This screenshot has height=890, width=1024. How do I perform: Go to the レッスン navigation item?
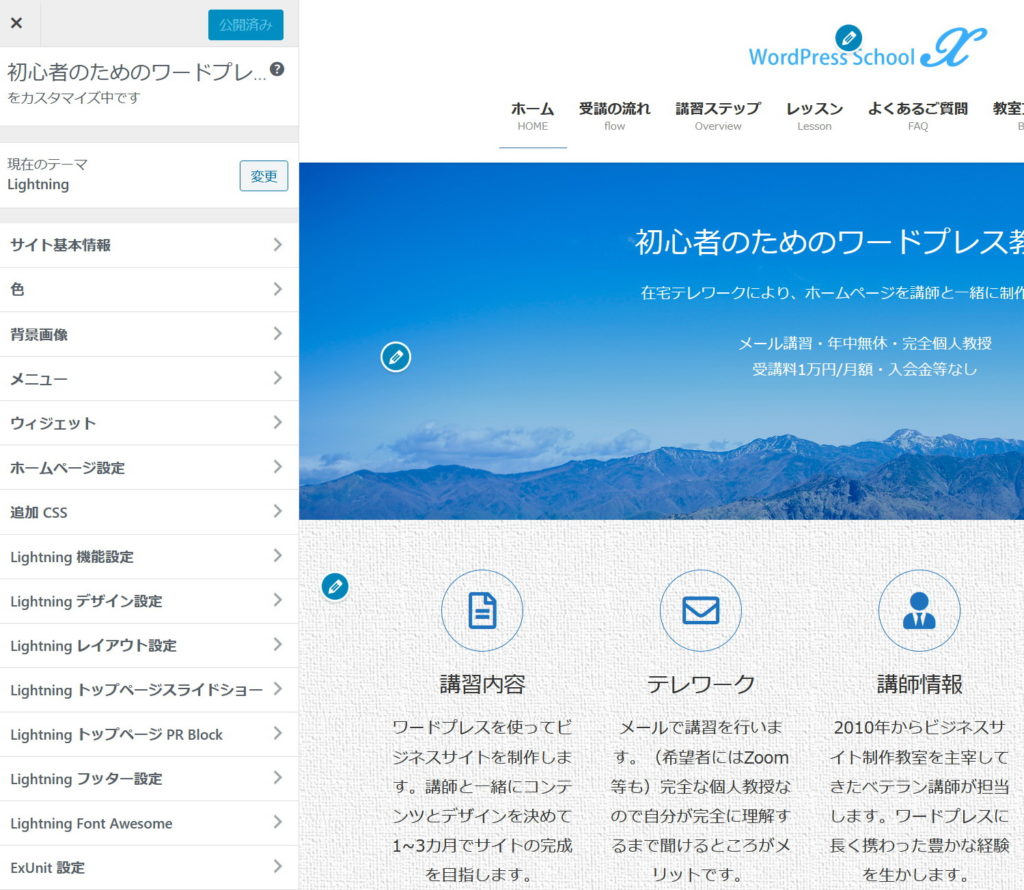(814, 116)
